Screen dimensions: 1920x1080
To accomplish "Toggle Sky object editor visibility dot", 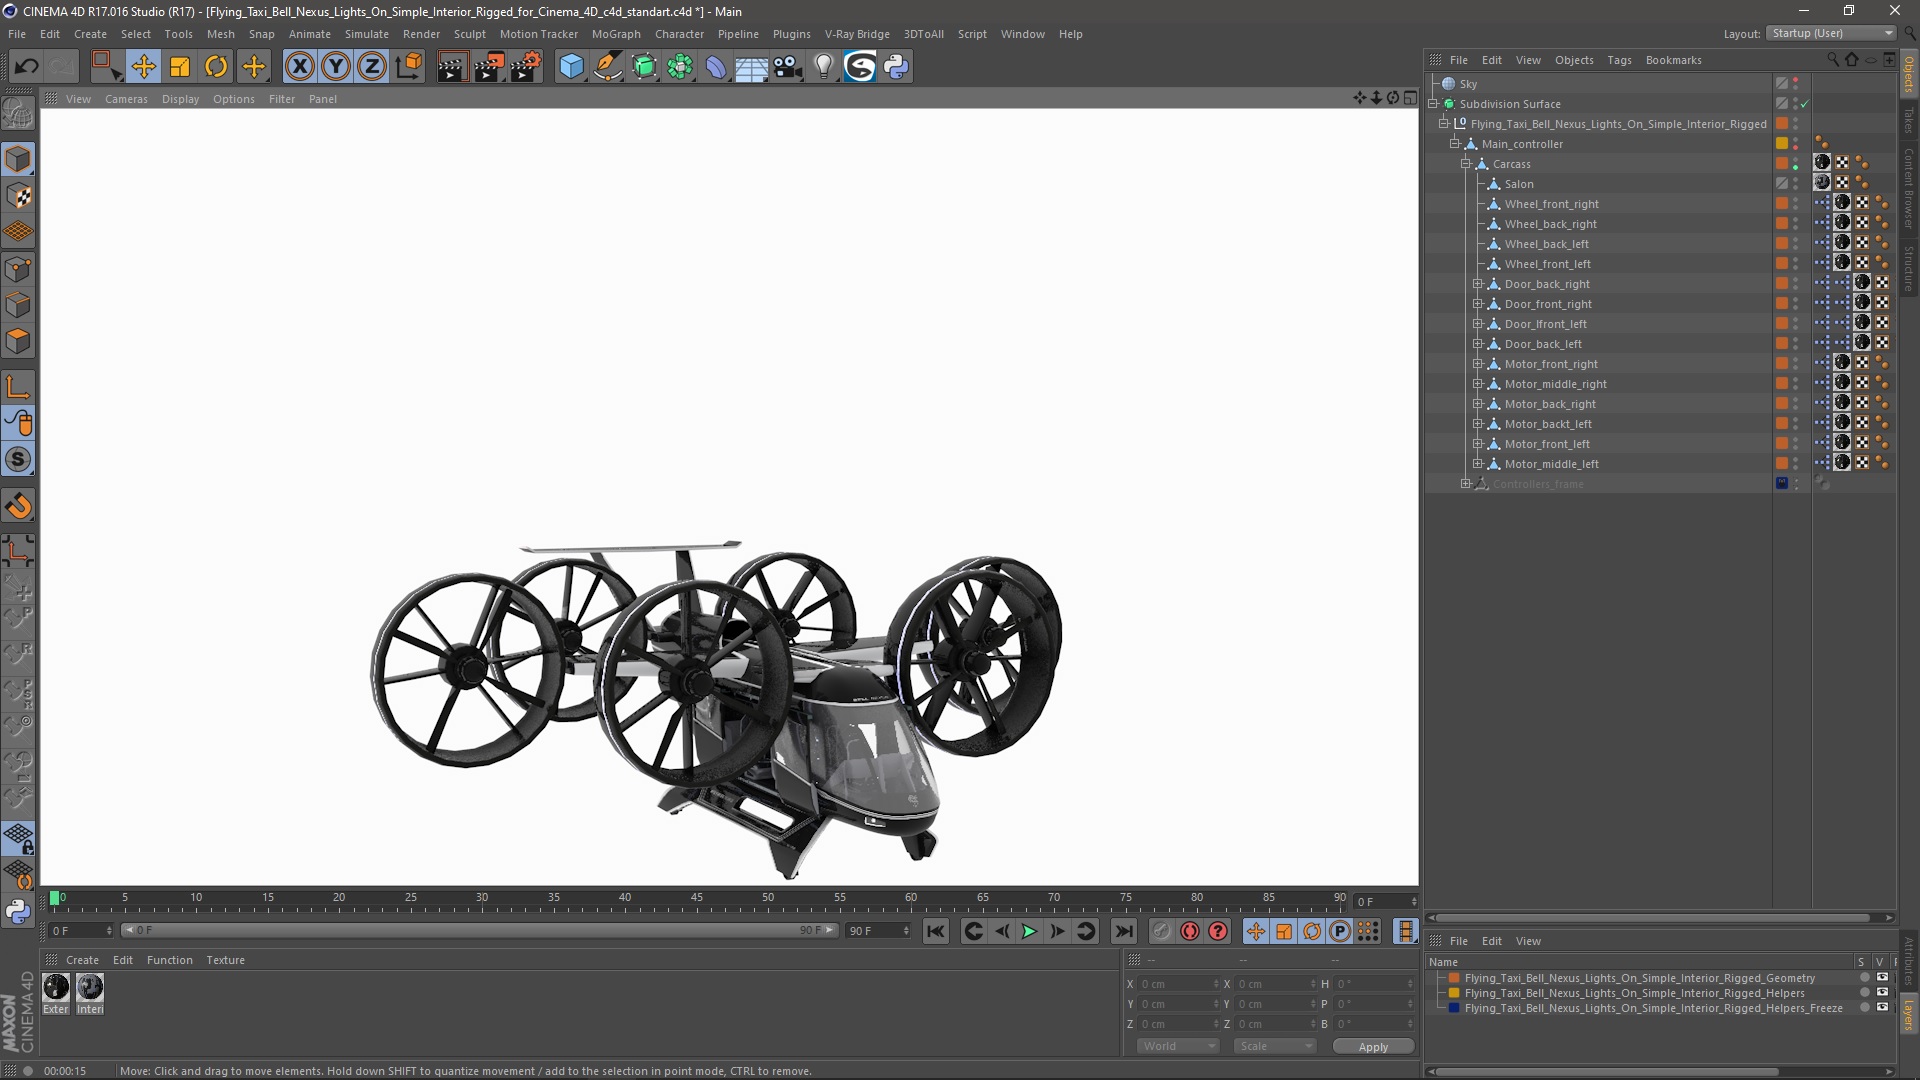I will pos(1796,80).
